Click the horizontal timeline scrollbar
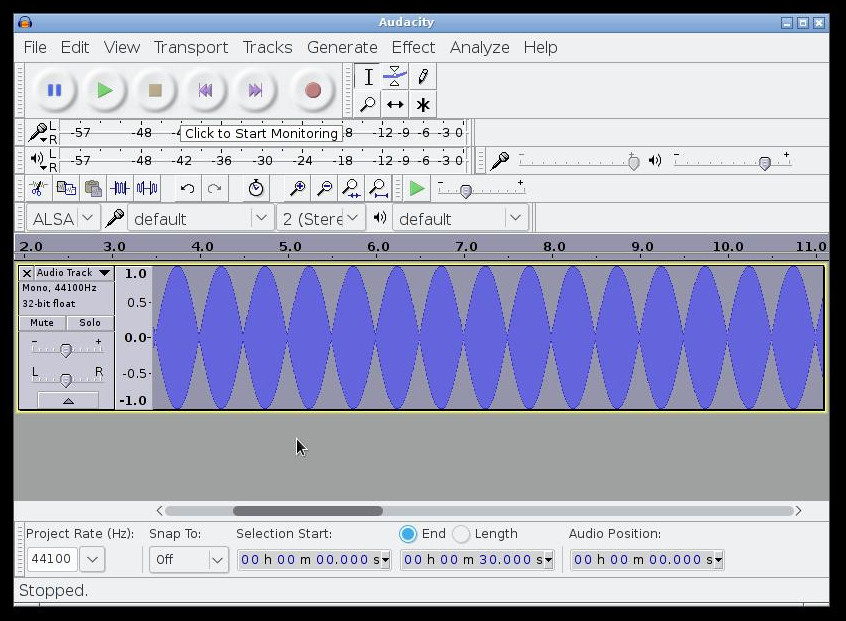 point(308,511)
